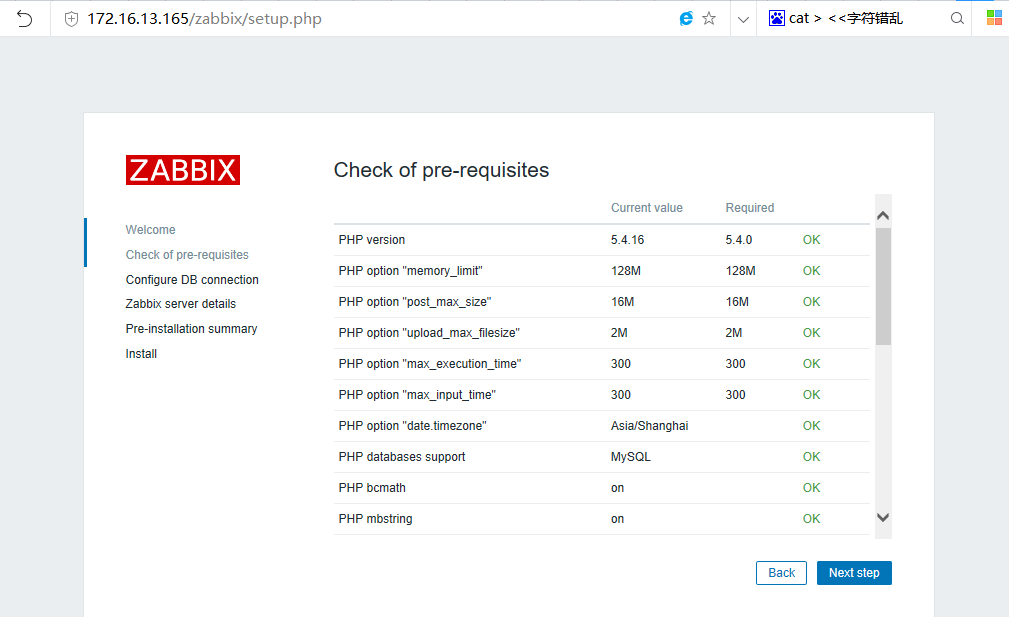Select the Welcome setup step
Screen dimensions: 1009x617
pyautogui.click(x=150, y=230)
